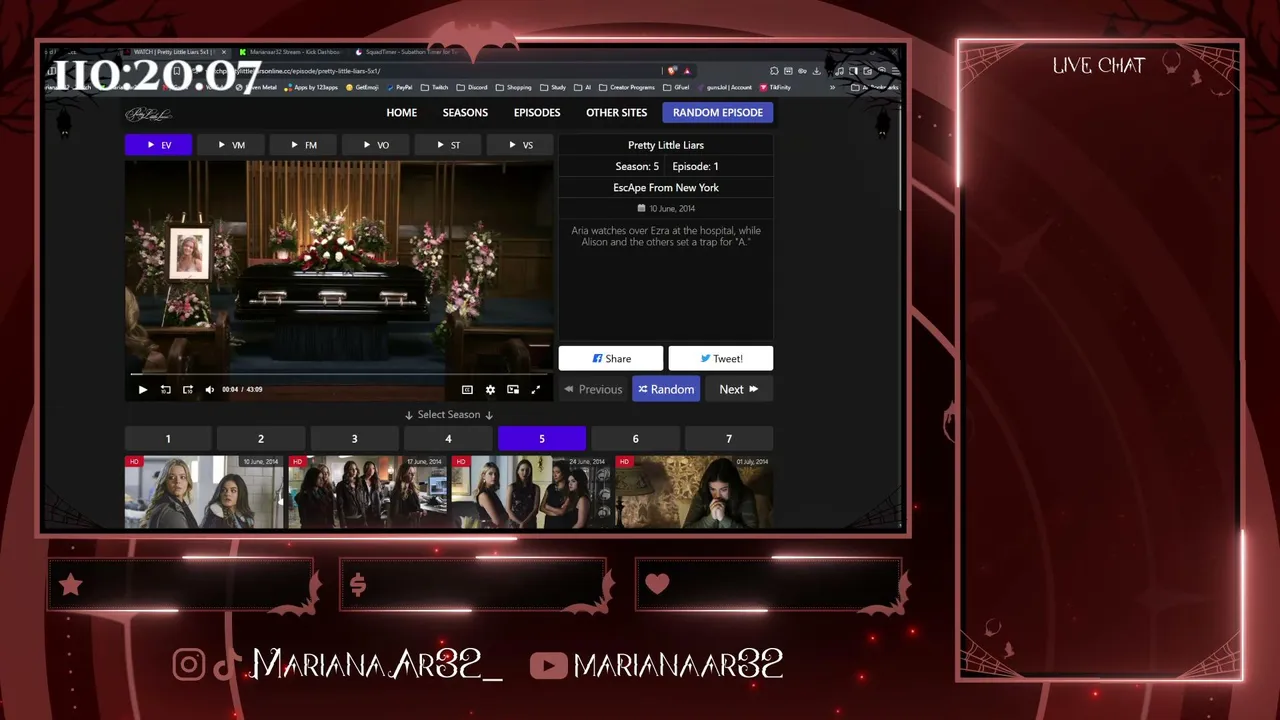Skip the video forward ten seconds
1280x720 pixels.
click(x=187, y=390)
